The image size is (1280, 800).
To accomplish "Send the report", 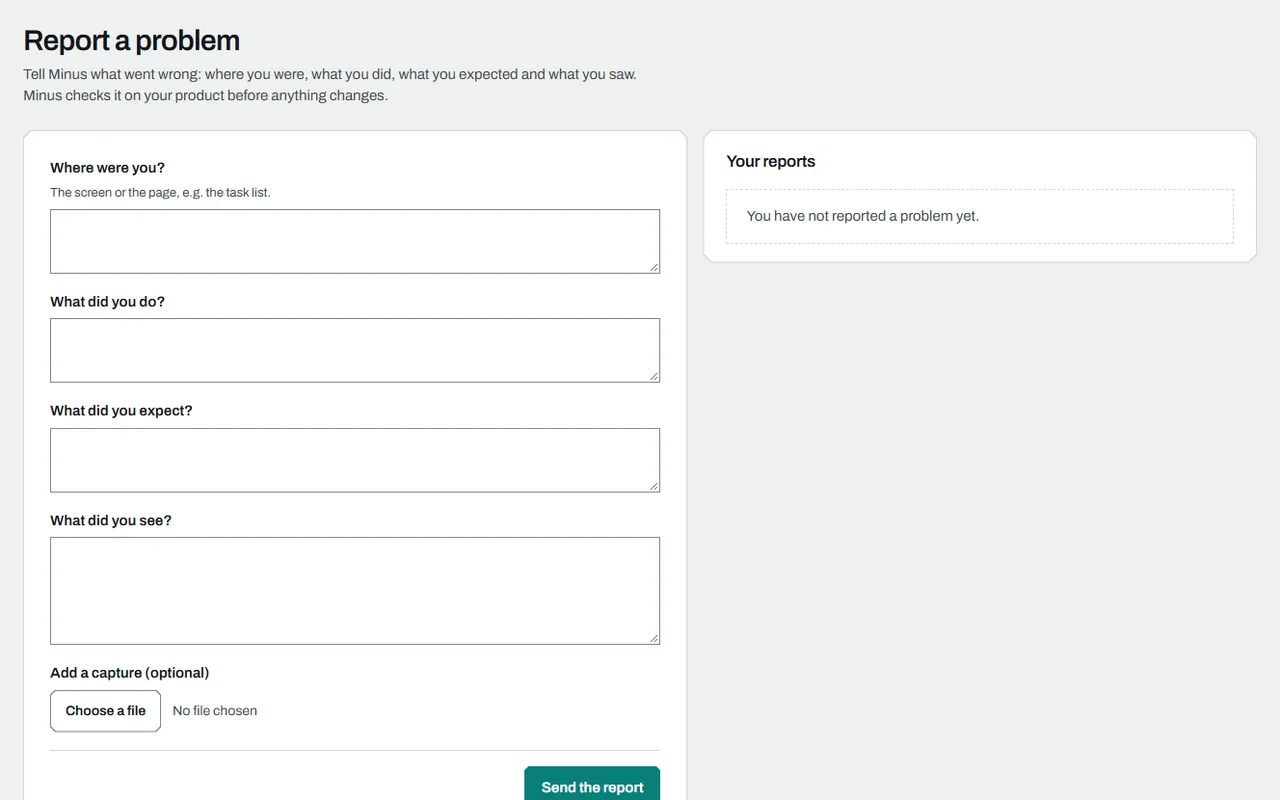I will coord(592,784).
